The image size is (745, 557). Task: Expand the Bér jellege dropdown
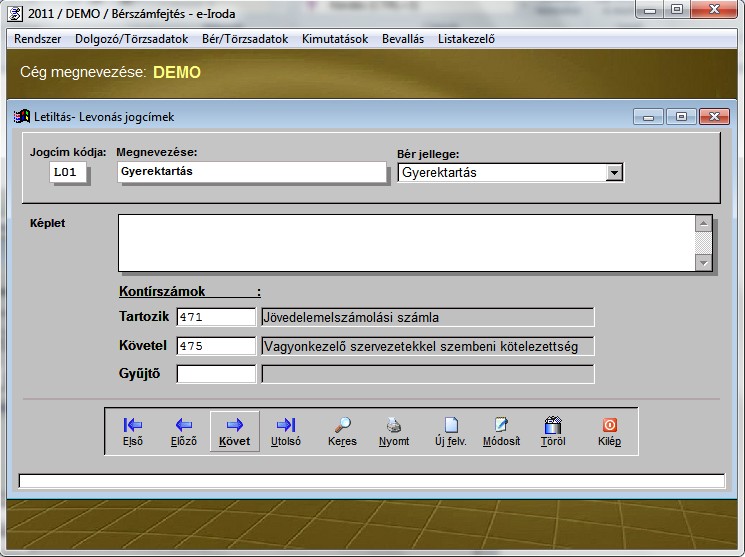613,173
